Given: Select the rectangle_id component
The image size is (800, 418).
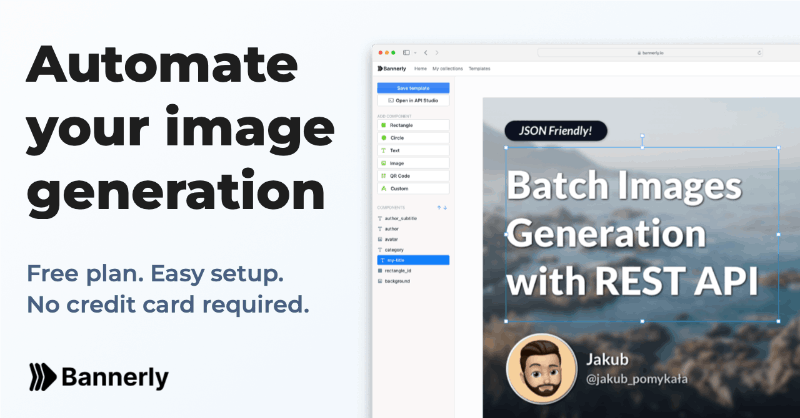Looking at the screenshot, I should tap(413, 271).
